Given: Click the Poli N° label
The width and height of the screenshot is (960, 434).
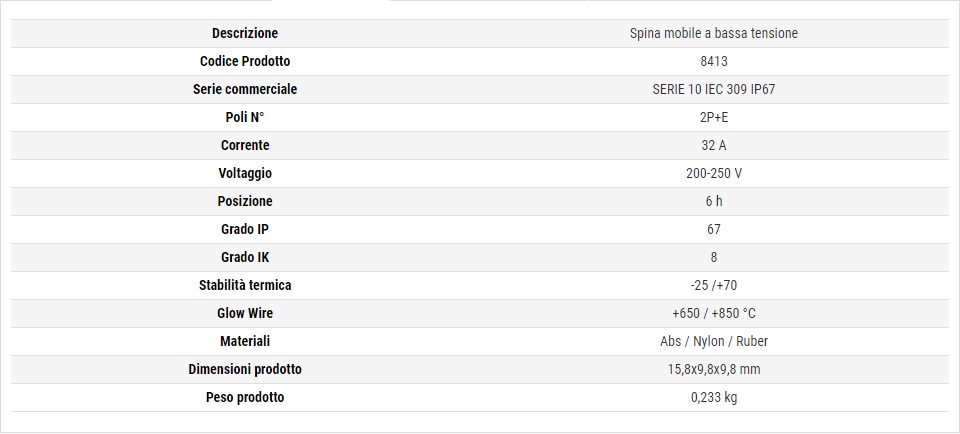Looking at the screenshot, I should [x=245, y=117].
